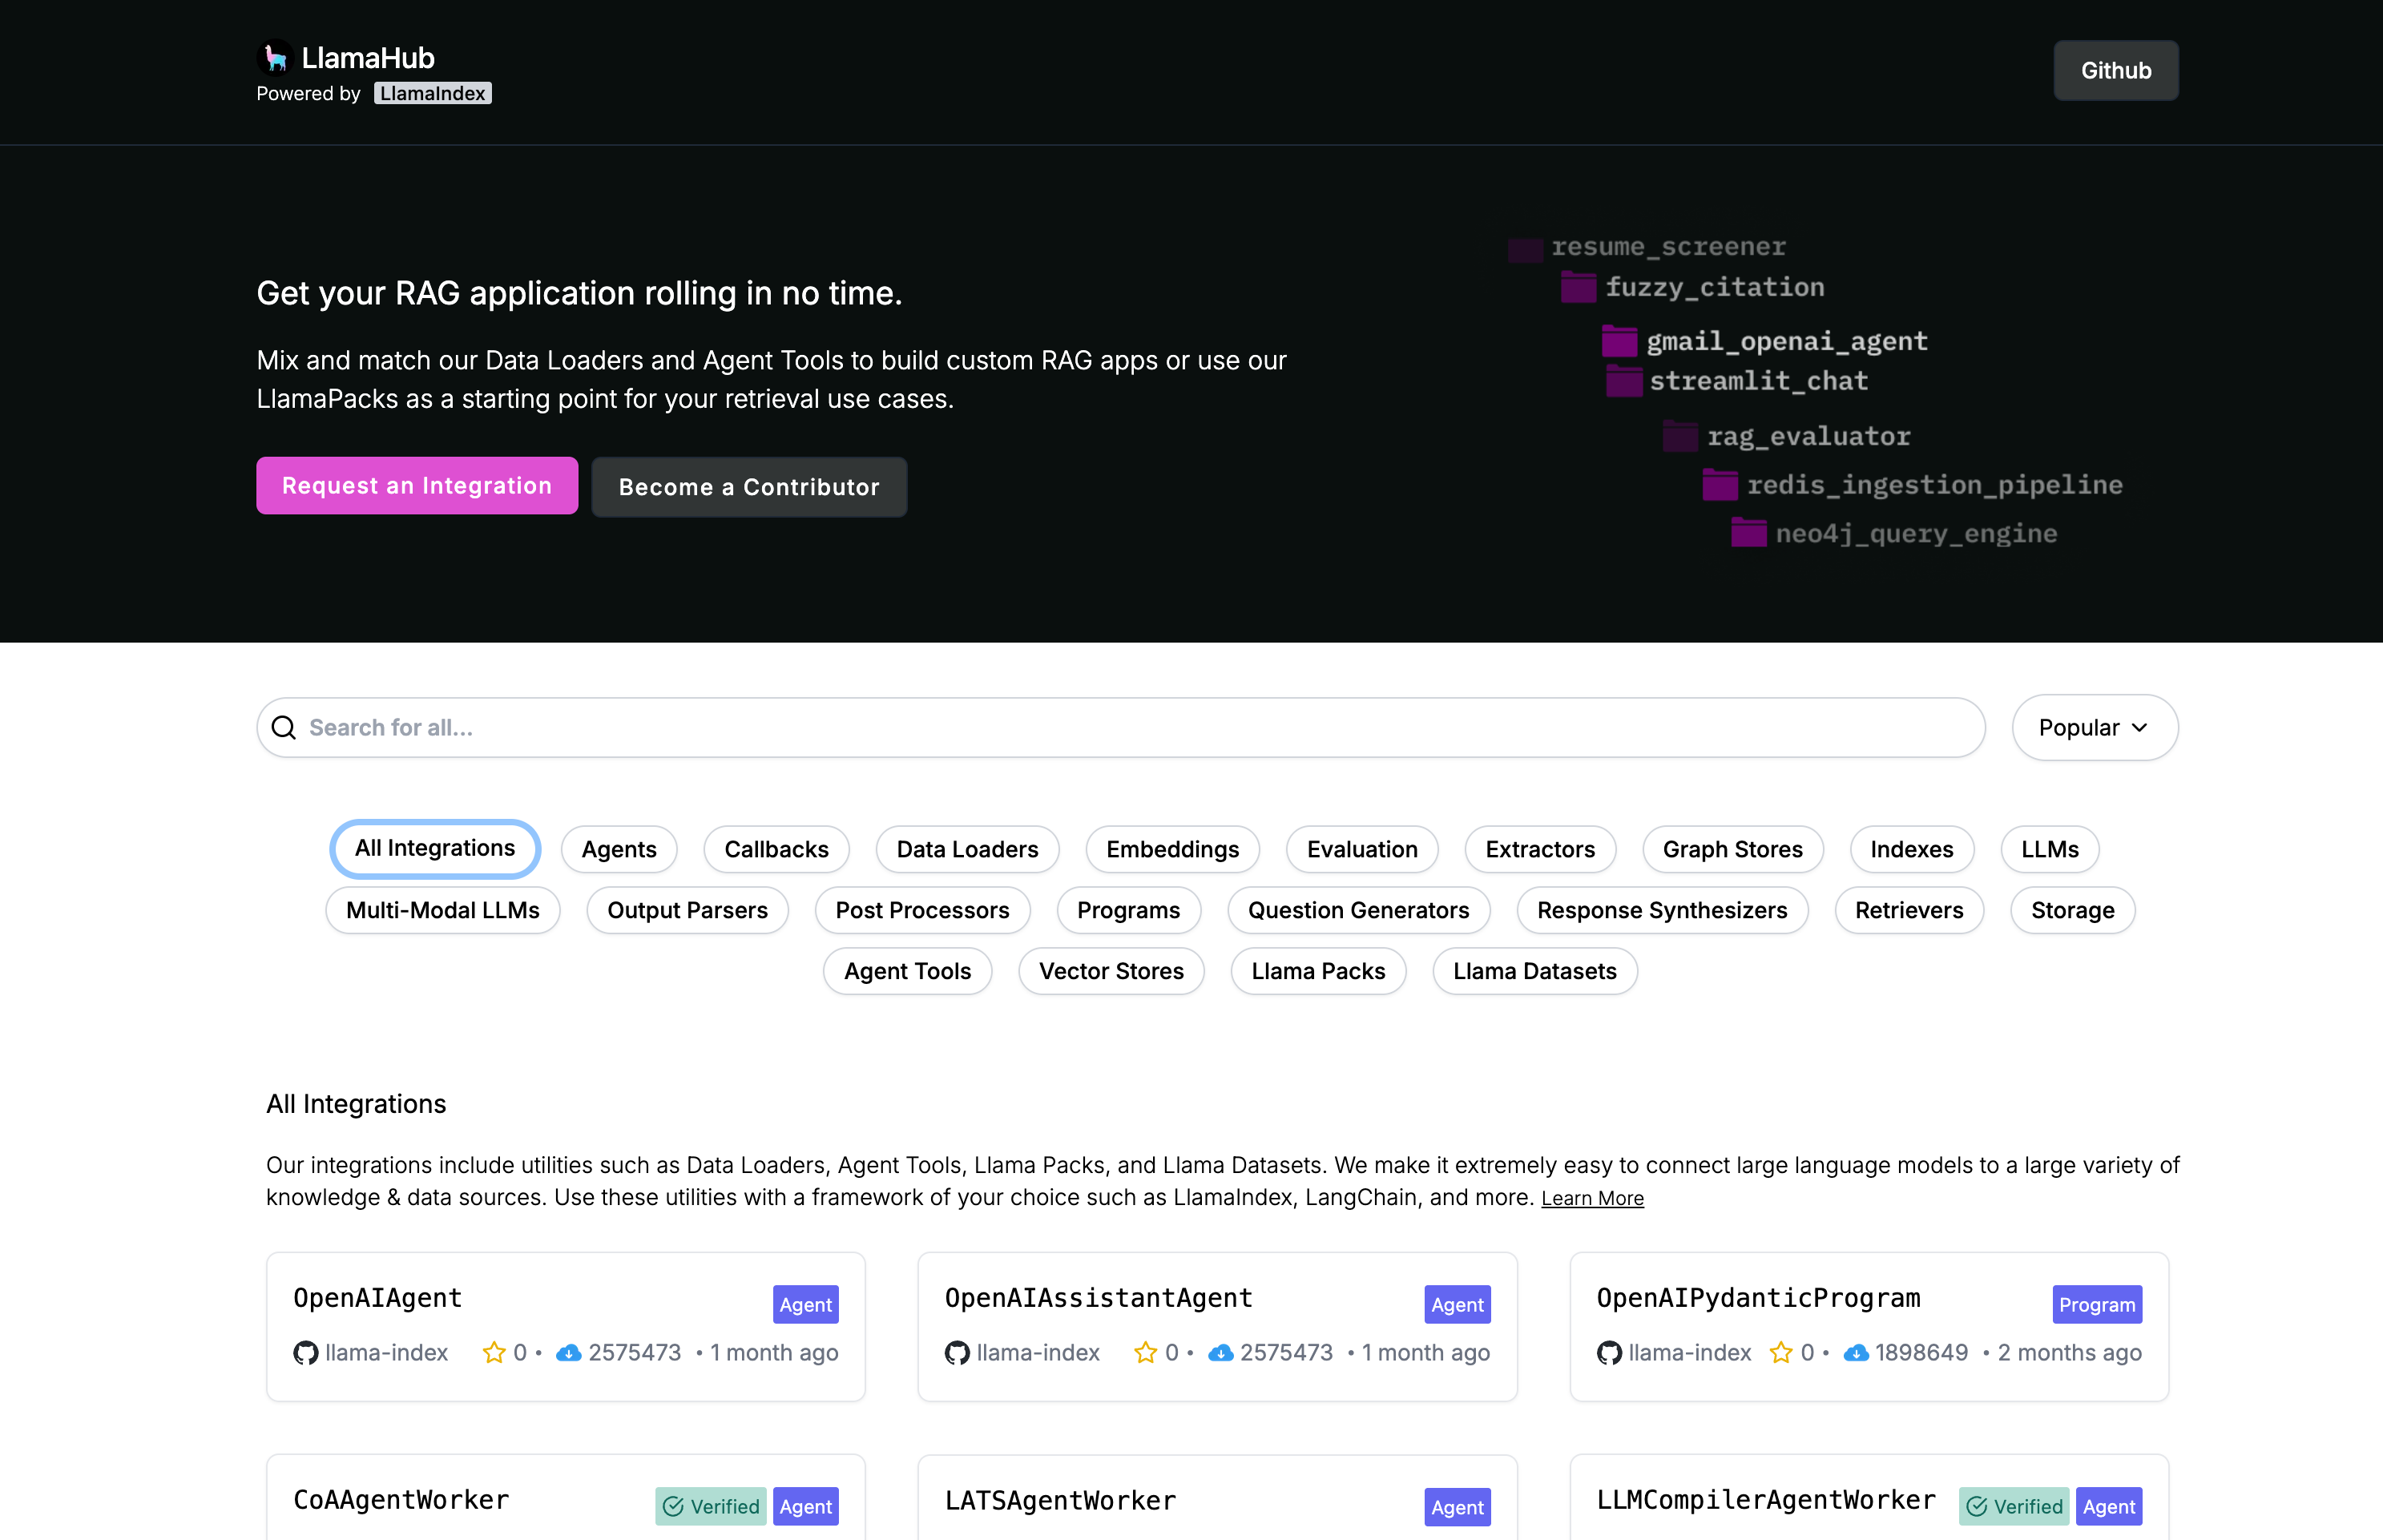Click star icon on OpenAIAgent card

(494, 1352)
